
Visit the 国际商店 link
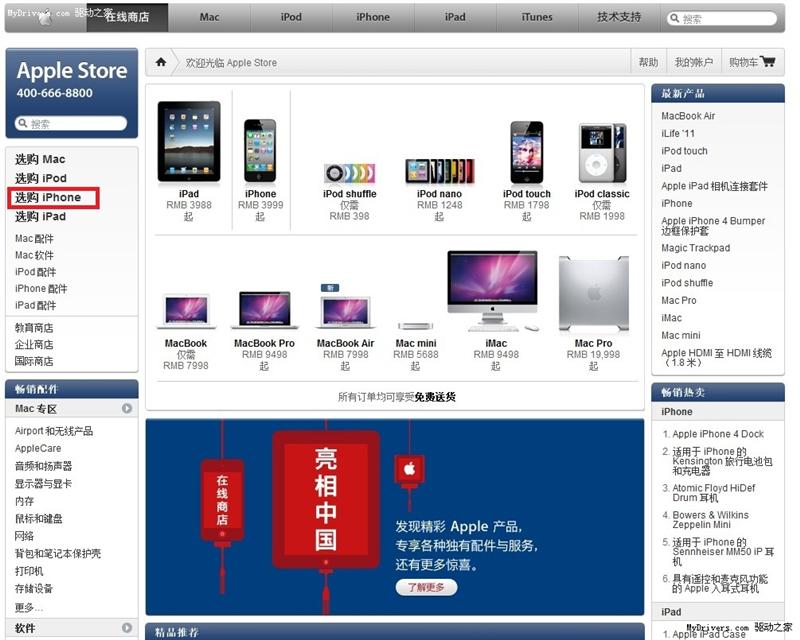[x=34, y=361]
